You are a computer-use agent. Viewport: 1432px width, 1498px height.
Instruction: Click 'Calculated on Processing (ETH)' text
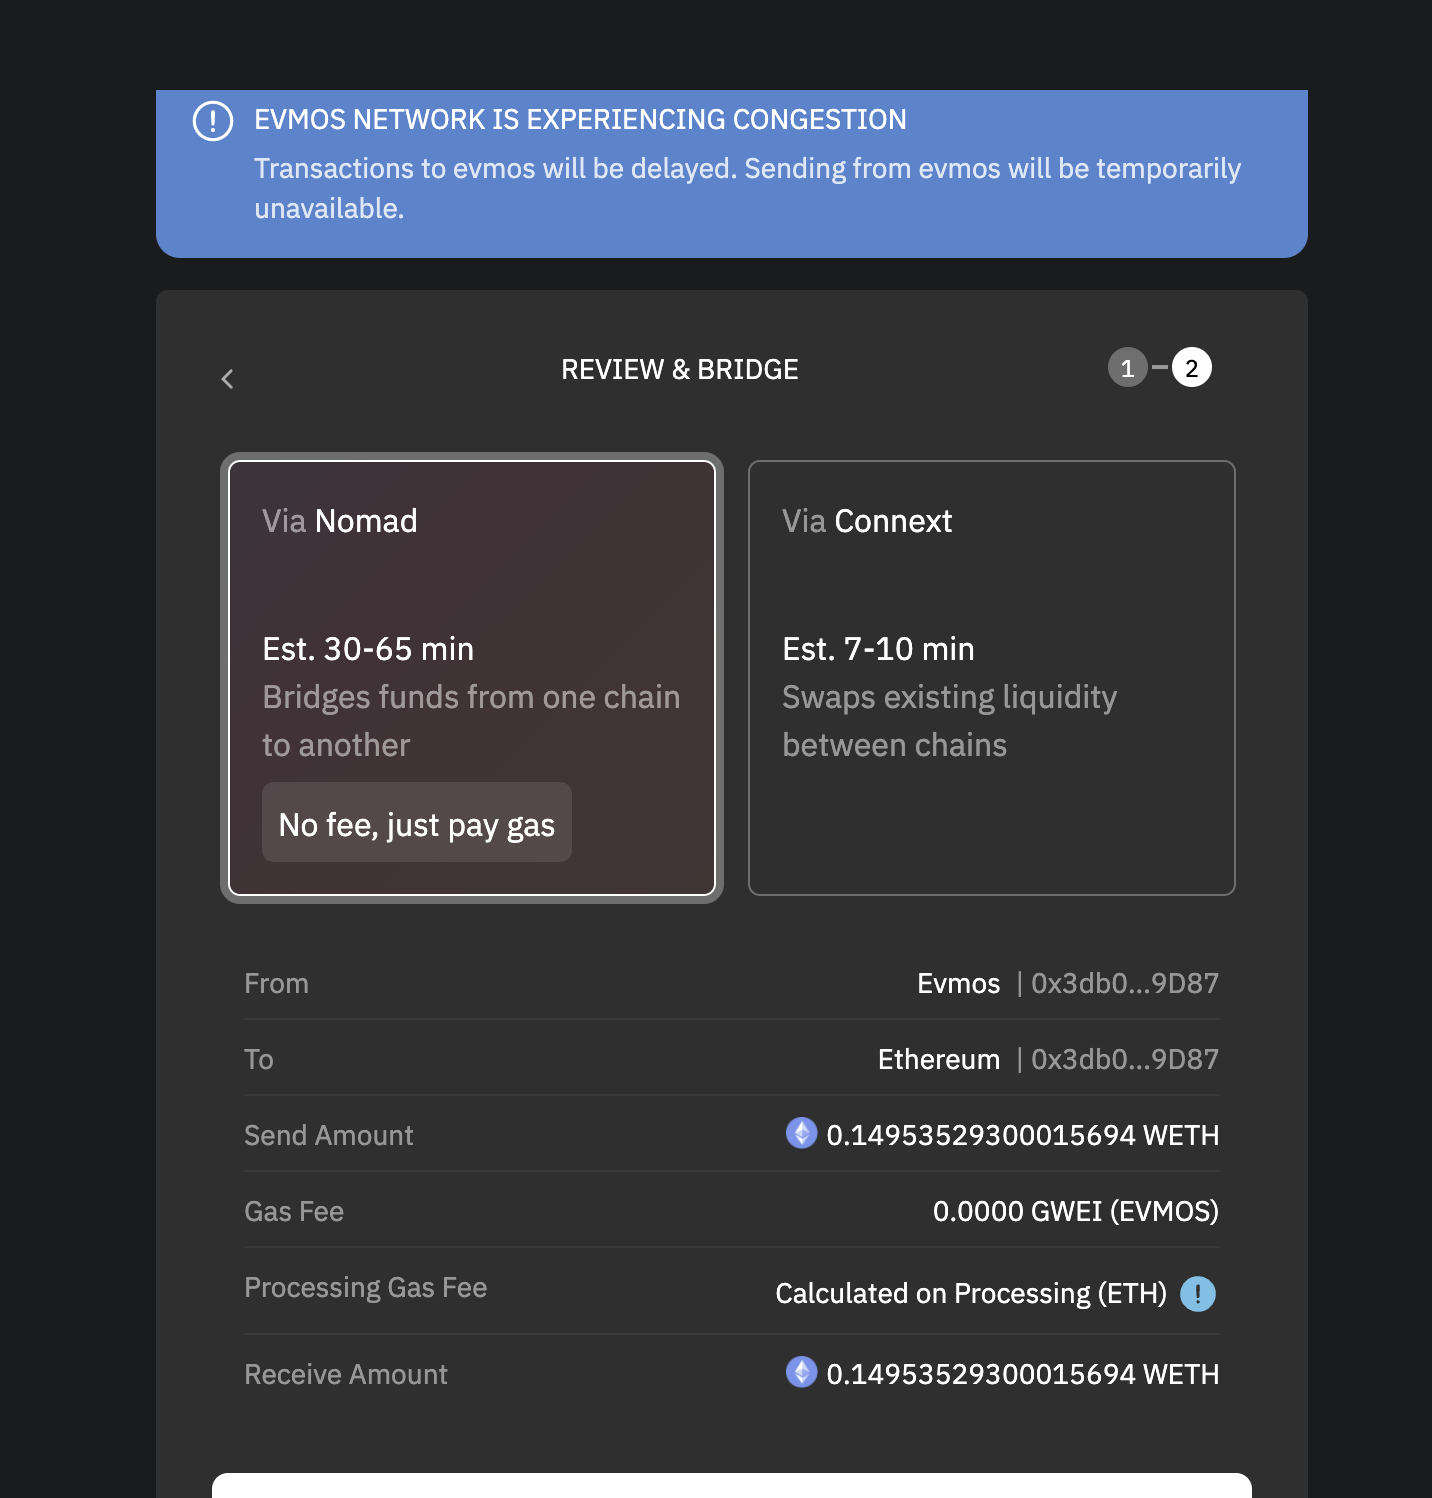(x=971, y=1293)
